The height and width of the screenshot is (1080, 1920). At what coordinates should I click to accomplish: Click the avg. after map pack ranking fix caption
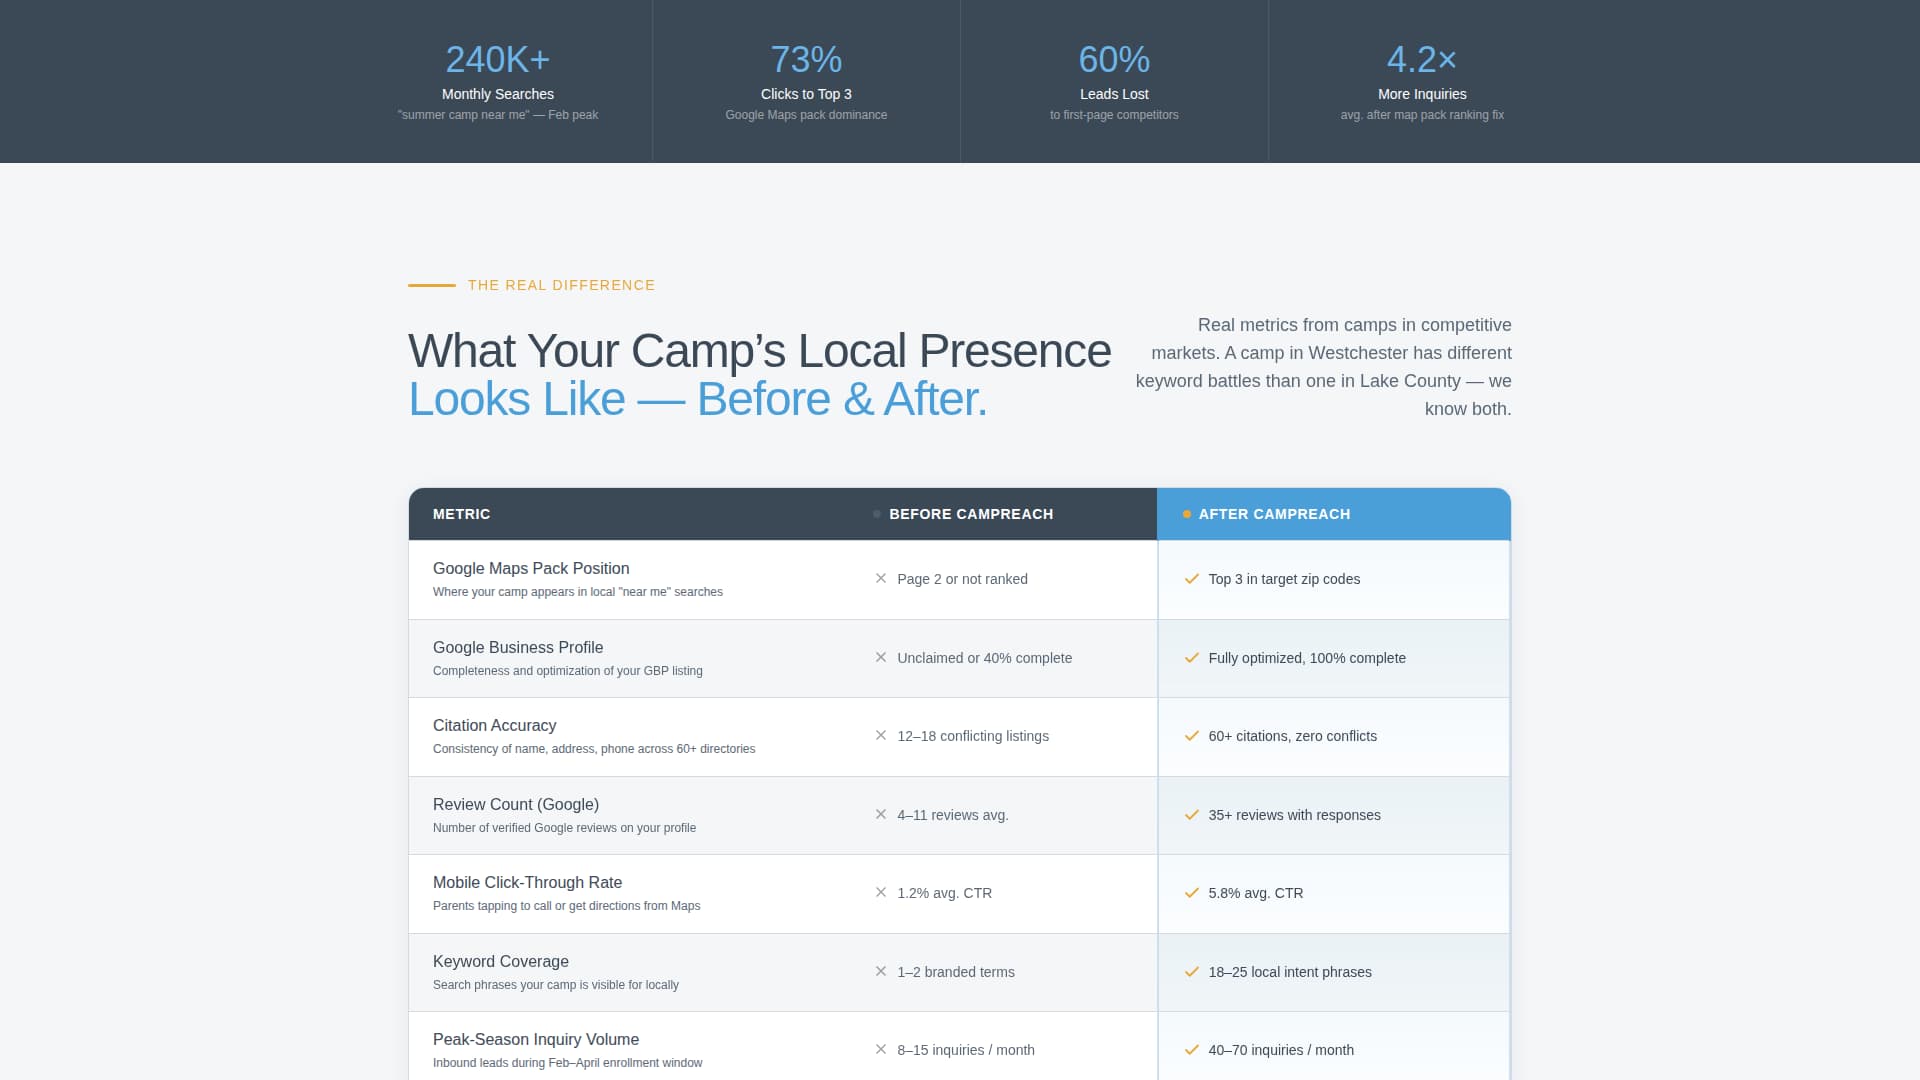click(1422, 115)
